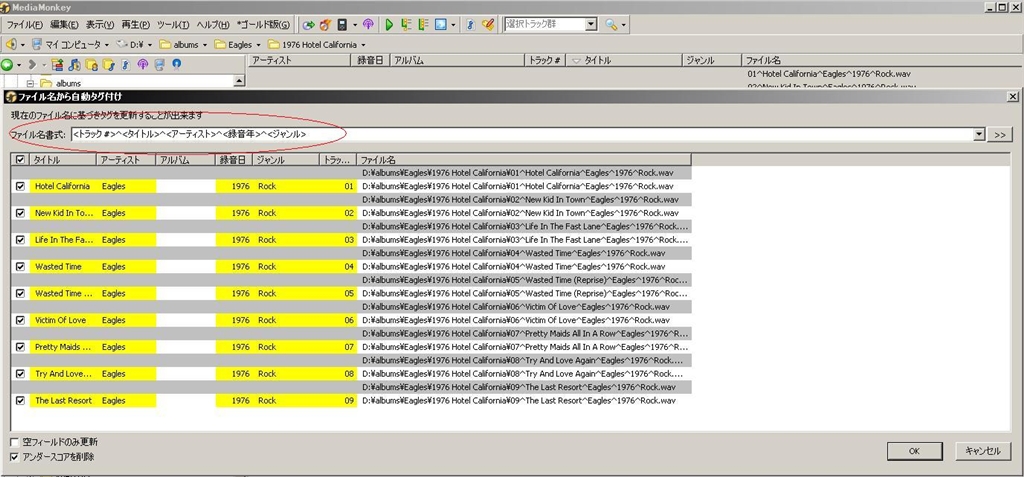Expand the track selection combo box
The image size is (1024, 477).
[x=590, y=24]
